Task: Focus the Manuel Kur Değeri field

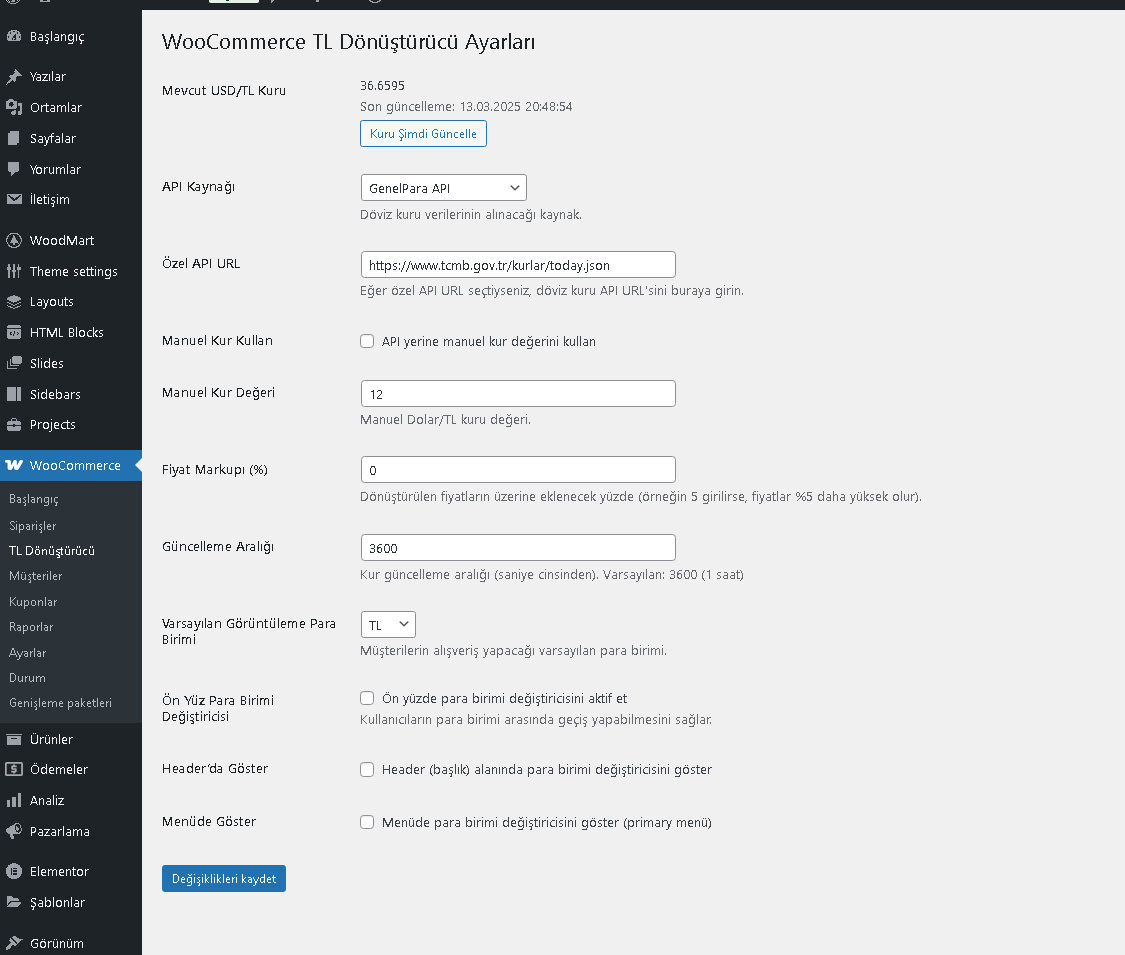Action: [518, 394]
